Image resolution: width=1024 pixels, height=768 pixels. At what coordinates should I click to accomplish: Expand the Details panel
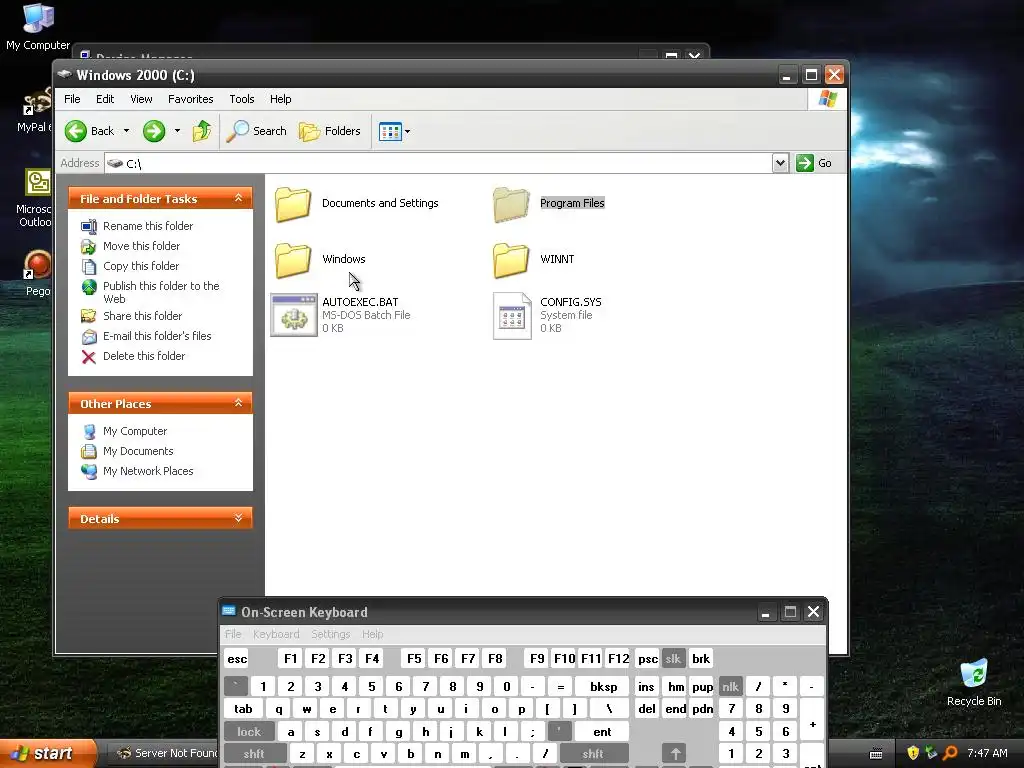238,519
